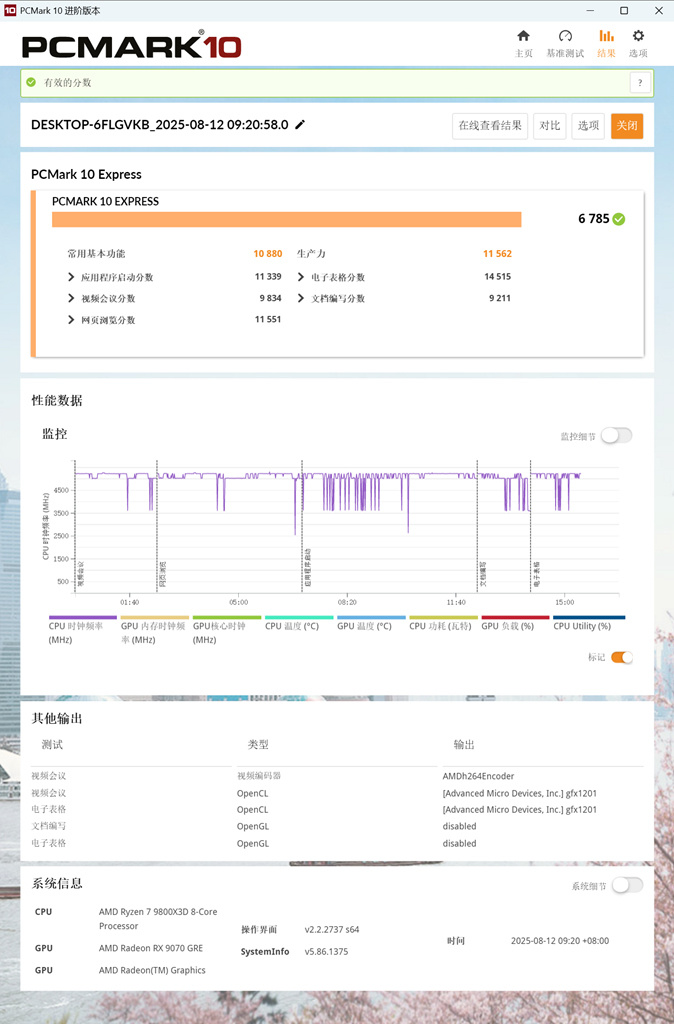Expand 电子表格分数 row

(x=300, y=277)
